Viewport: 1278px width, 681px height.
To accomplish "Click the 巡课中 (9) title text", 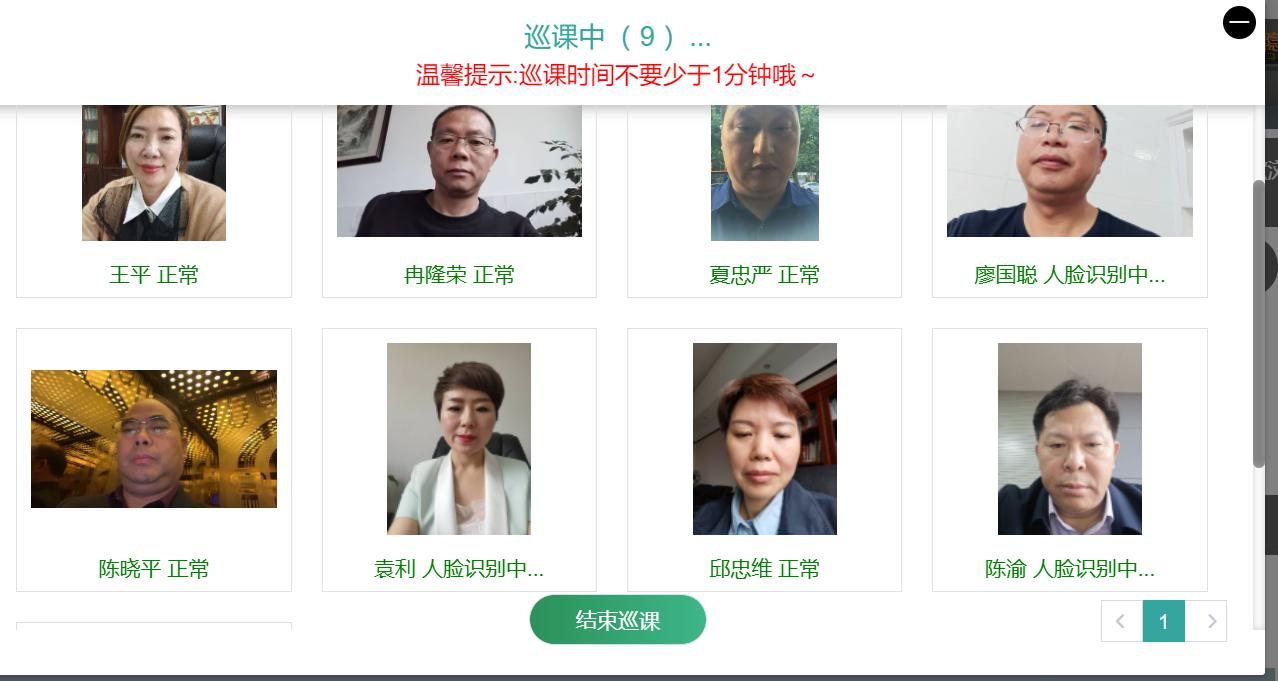I will tap(618, 37).
